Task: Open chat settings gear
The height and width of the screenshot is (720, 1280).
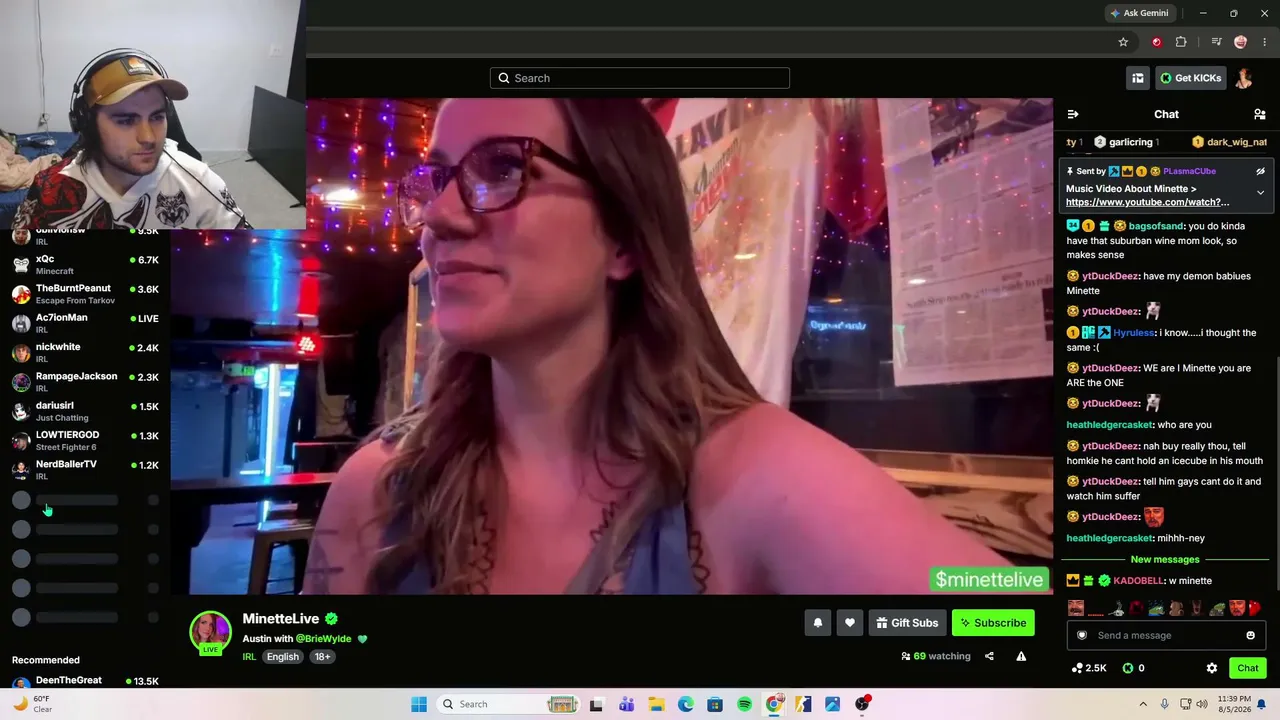Action: (x=1212, y=668)
